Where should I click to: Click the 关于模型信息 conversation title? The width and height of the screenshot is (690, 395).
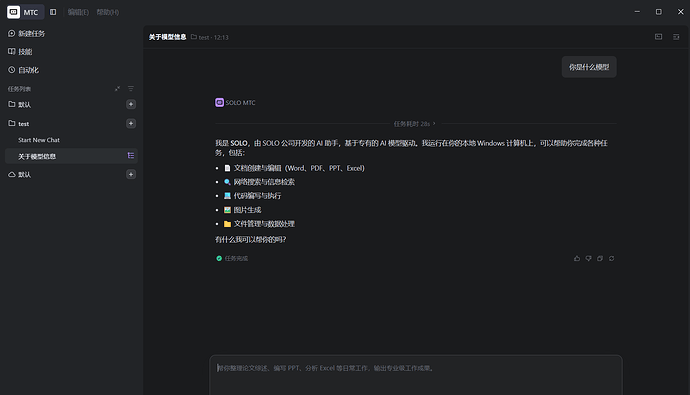click(x=167, y=37)
